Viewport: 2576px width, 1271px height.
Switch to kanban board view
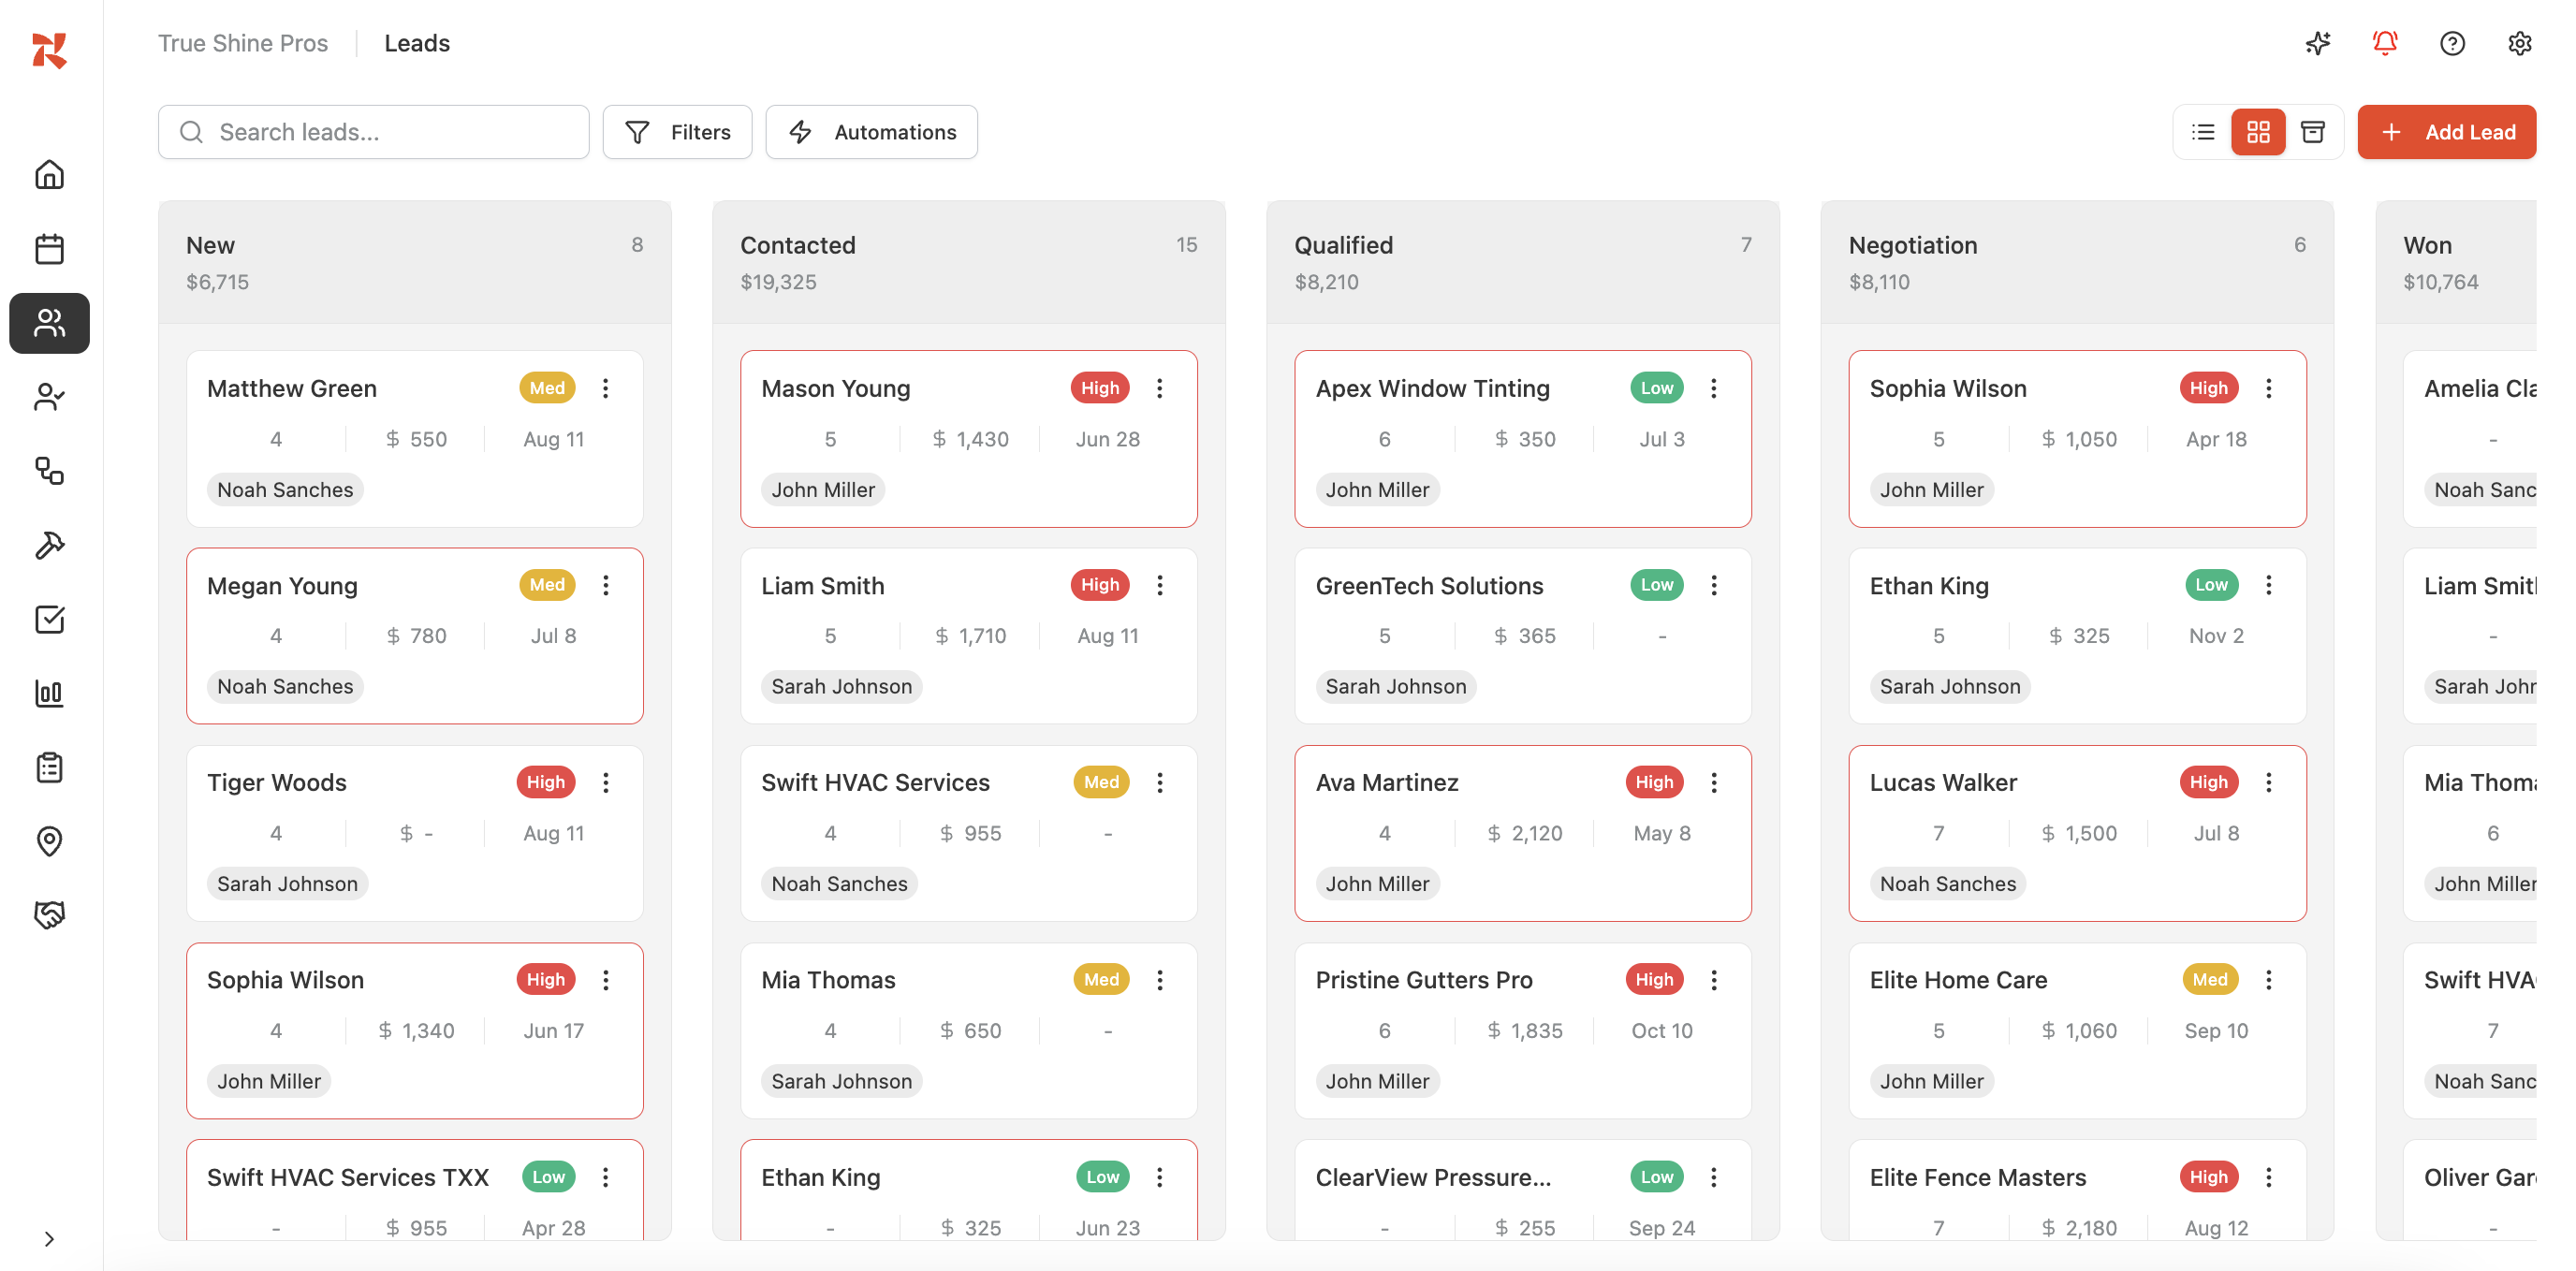click(2258, 132)
